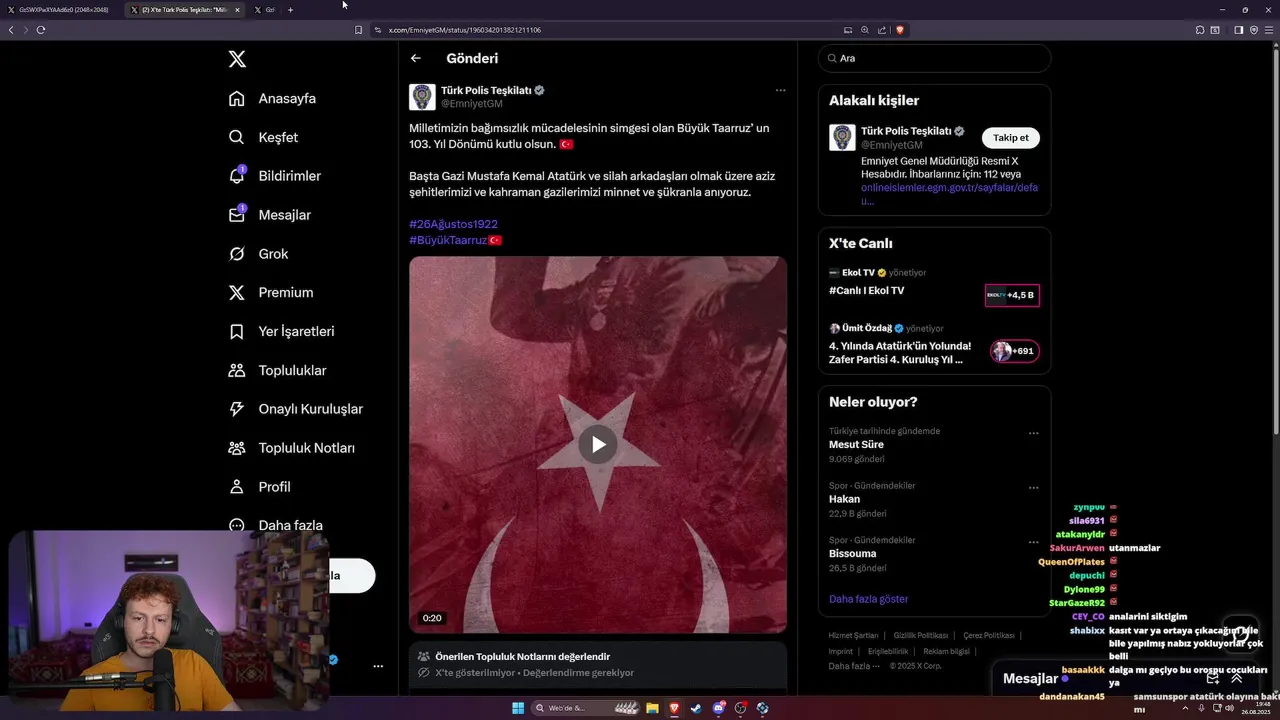The height and width of the screenshot is (720, 1280).
Task: Click Önerilen Topluluk Notlarını değerlendir
Action: (522, 657)
